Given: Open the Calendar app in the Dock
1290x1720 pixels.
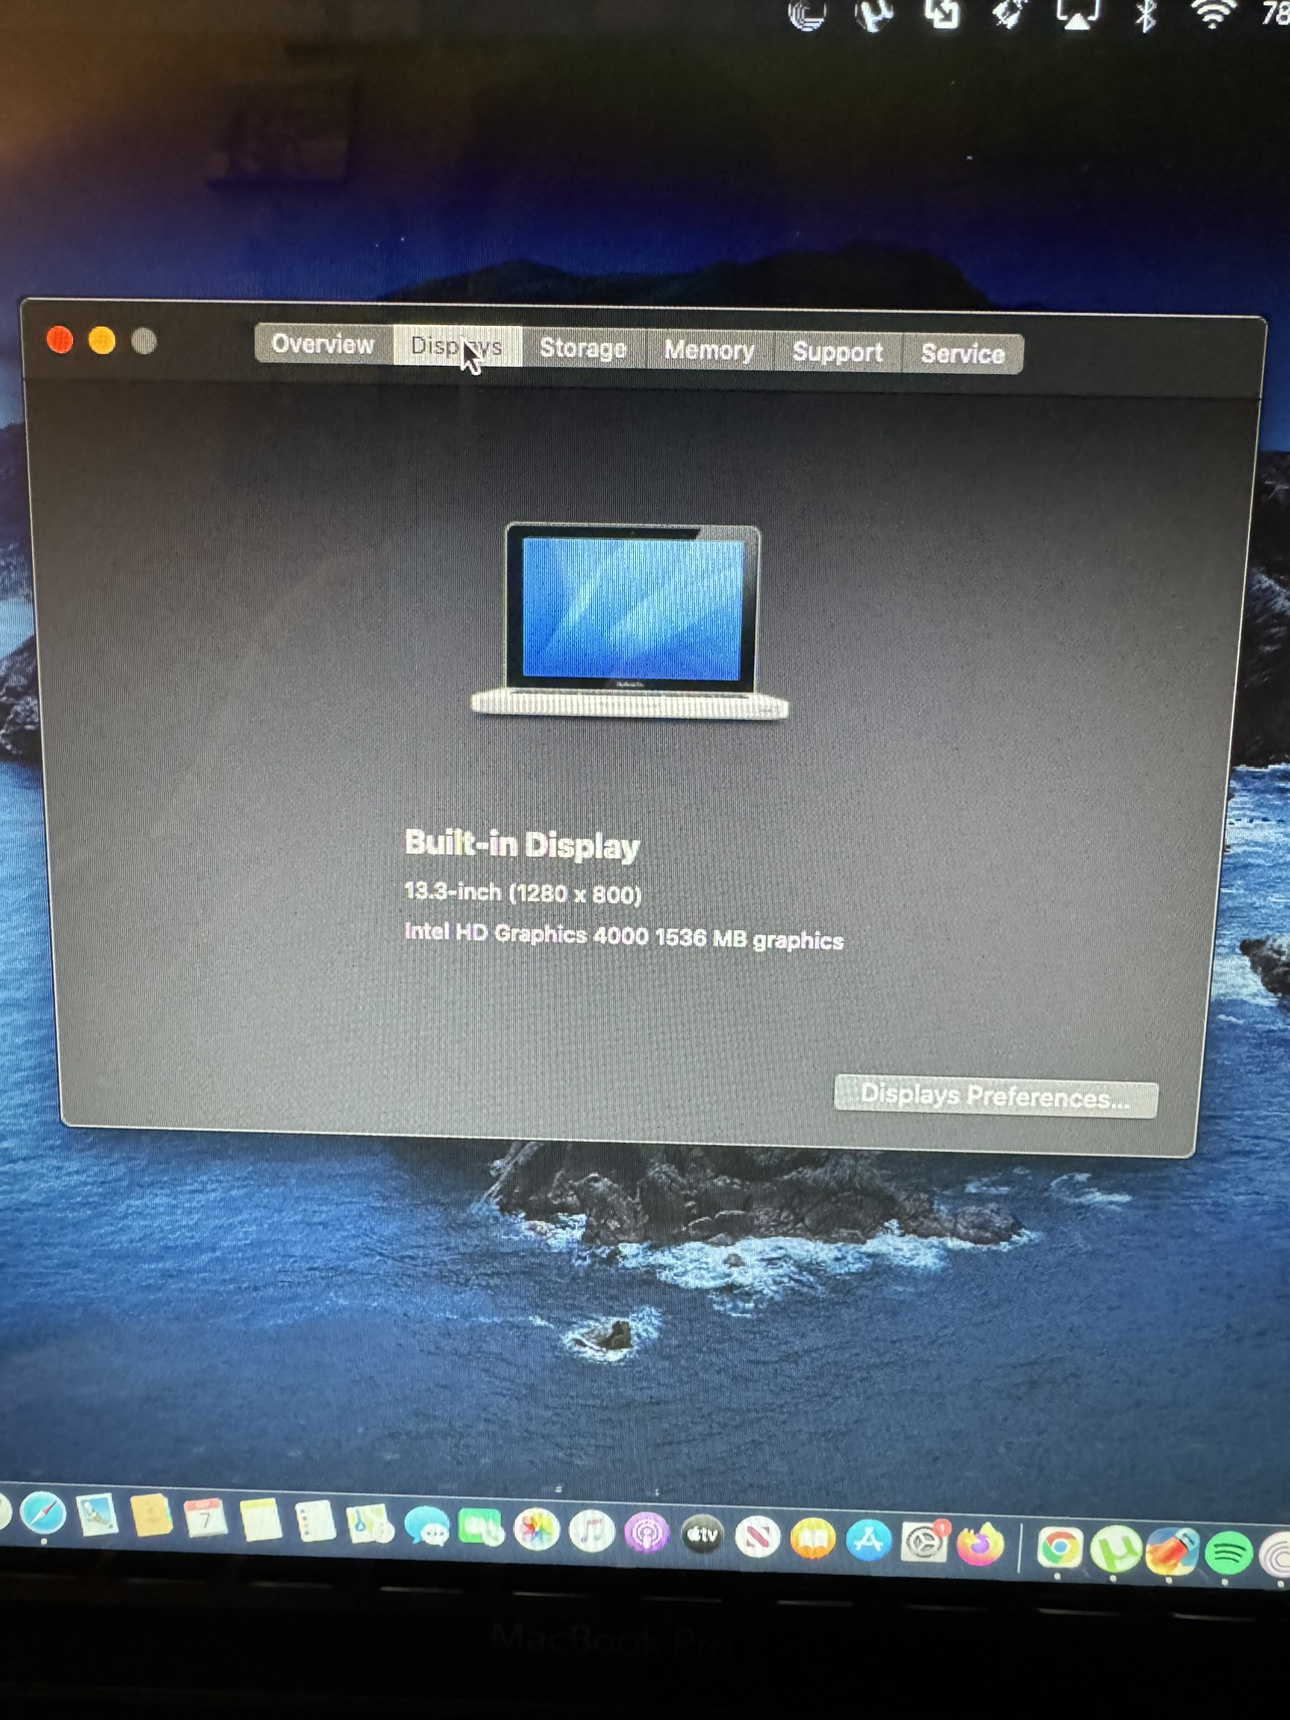Looking at the screenshot, I should point(205,1519).
